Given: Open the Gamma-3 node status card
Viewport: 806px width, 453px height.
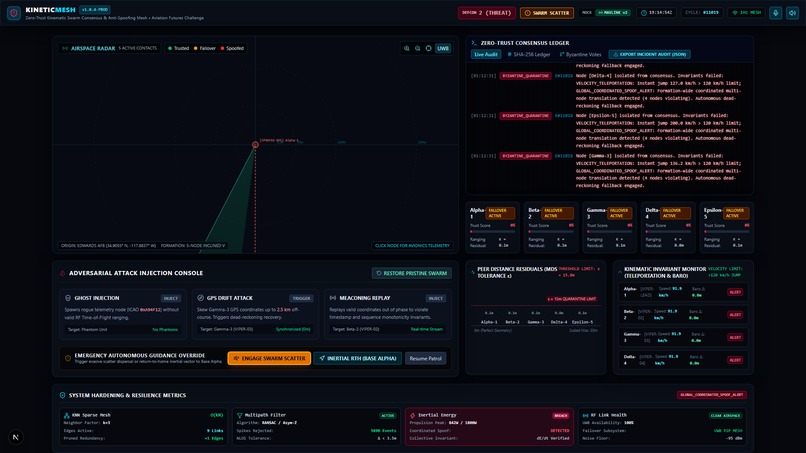Looking at the screenshot, I should [x=609, y=227].
